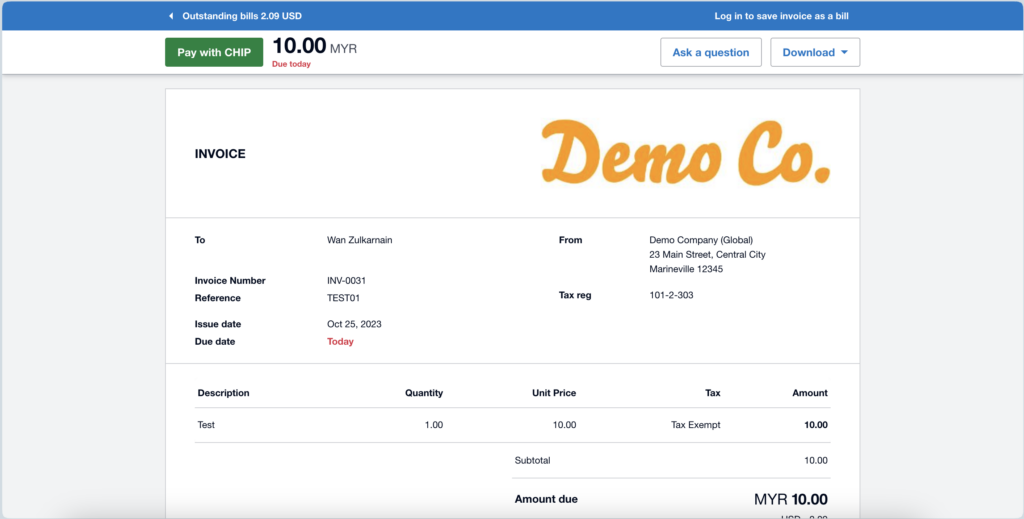The height and width of the screenshot is (519, 1024).
Task: Select the Test line item description
Action: tap(206, 425)
